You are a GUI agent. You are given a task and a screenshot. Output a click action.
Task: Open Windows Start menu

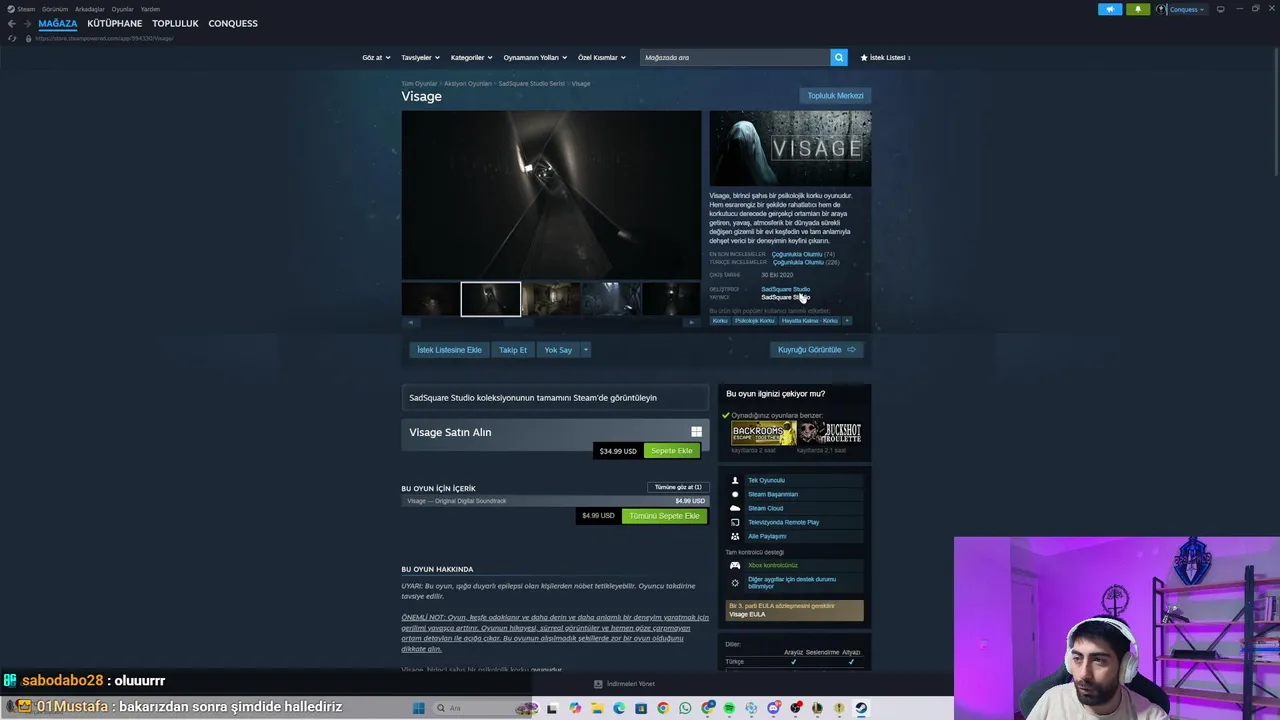[x=418, y=708]
